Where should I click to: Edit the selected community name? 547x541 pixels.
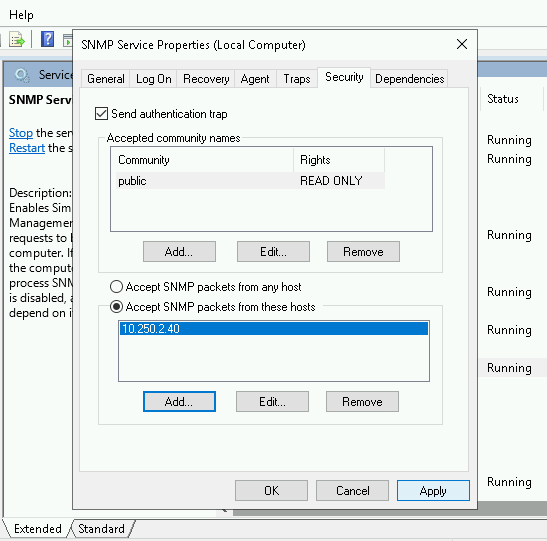point(273,251)
